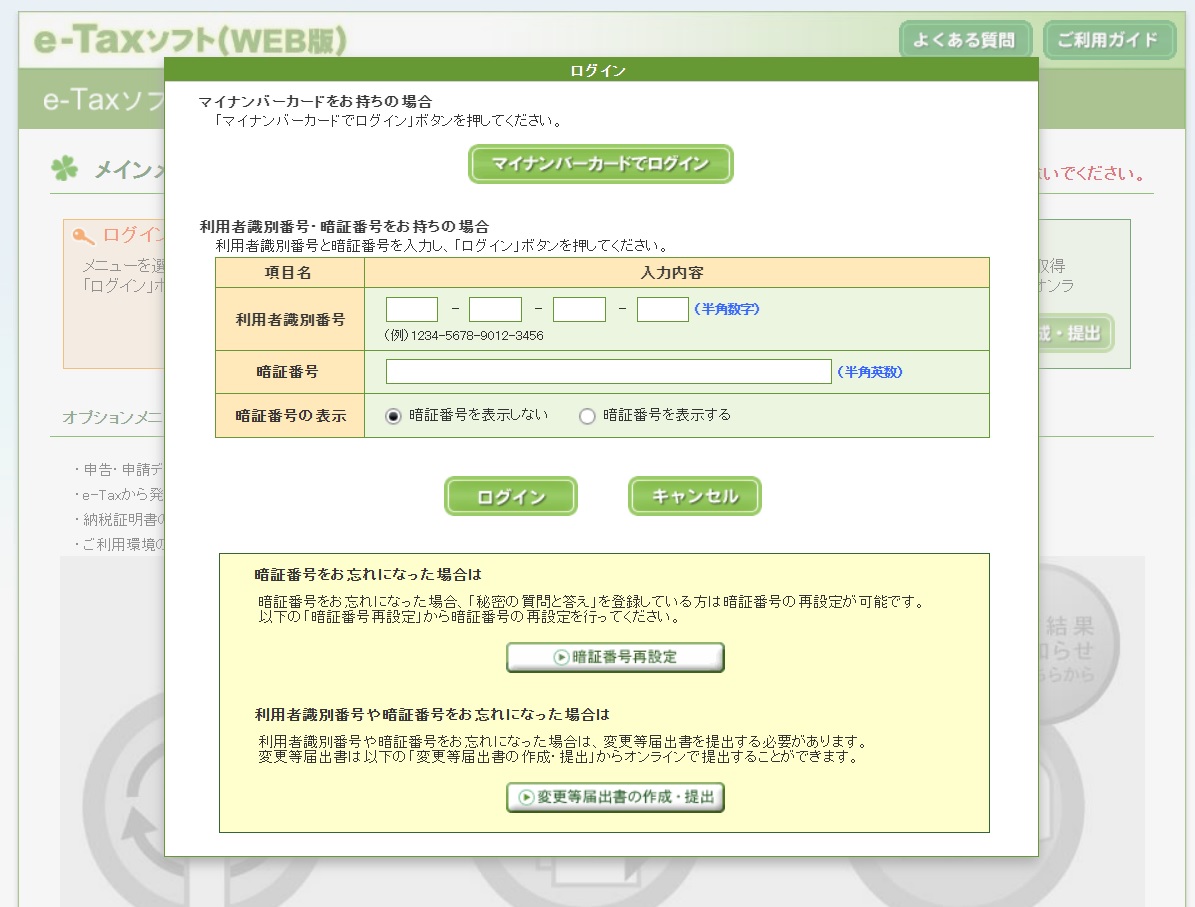Click example text (例)1234-5678-9012-3456

(x=464, y=335)
